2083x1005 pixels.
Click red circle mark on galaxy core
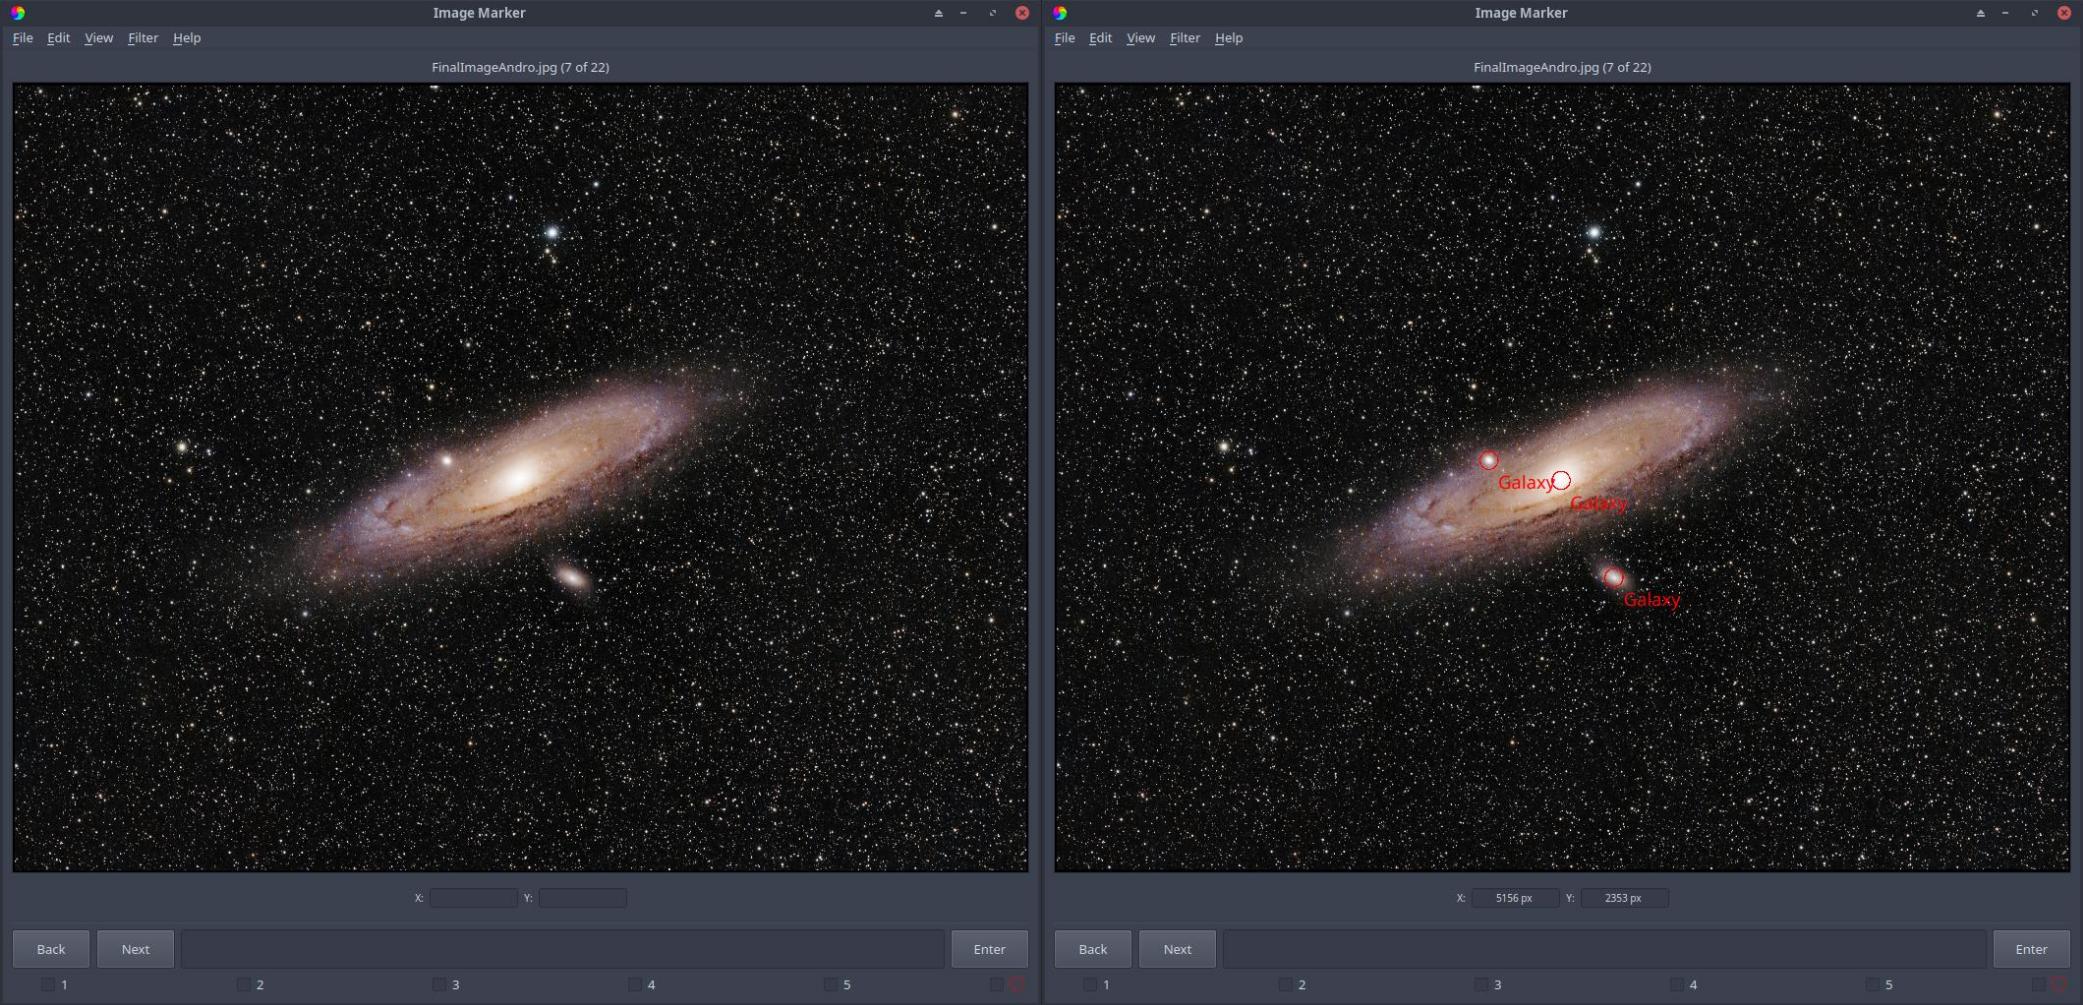tap(1561, 480)
